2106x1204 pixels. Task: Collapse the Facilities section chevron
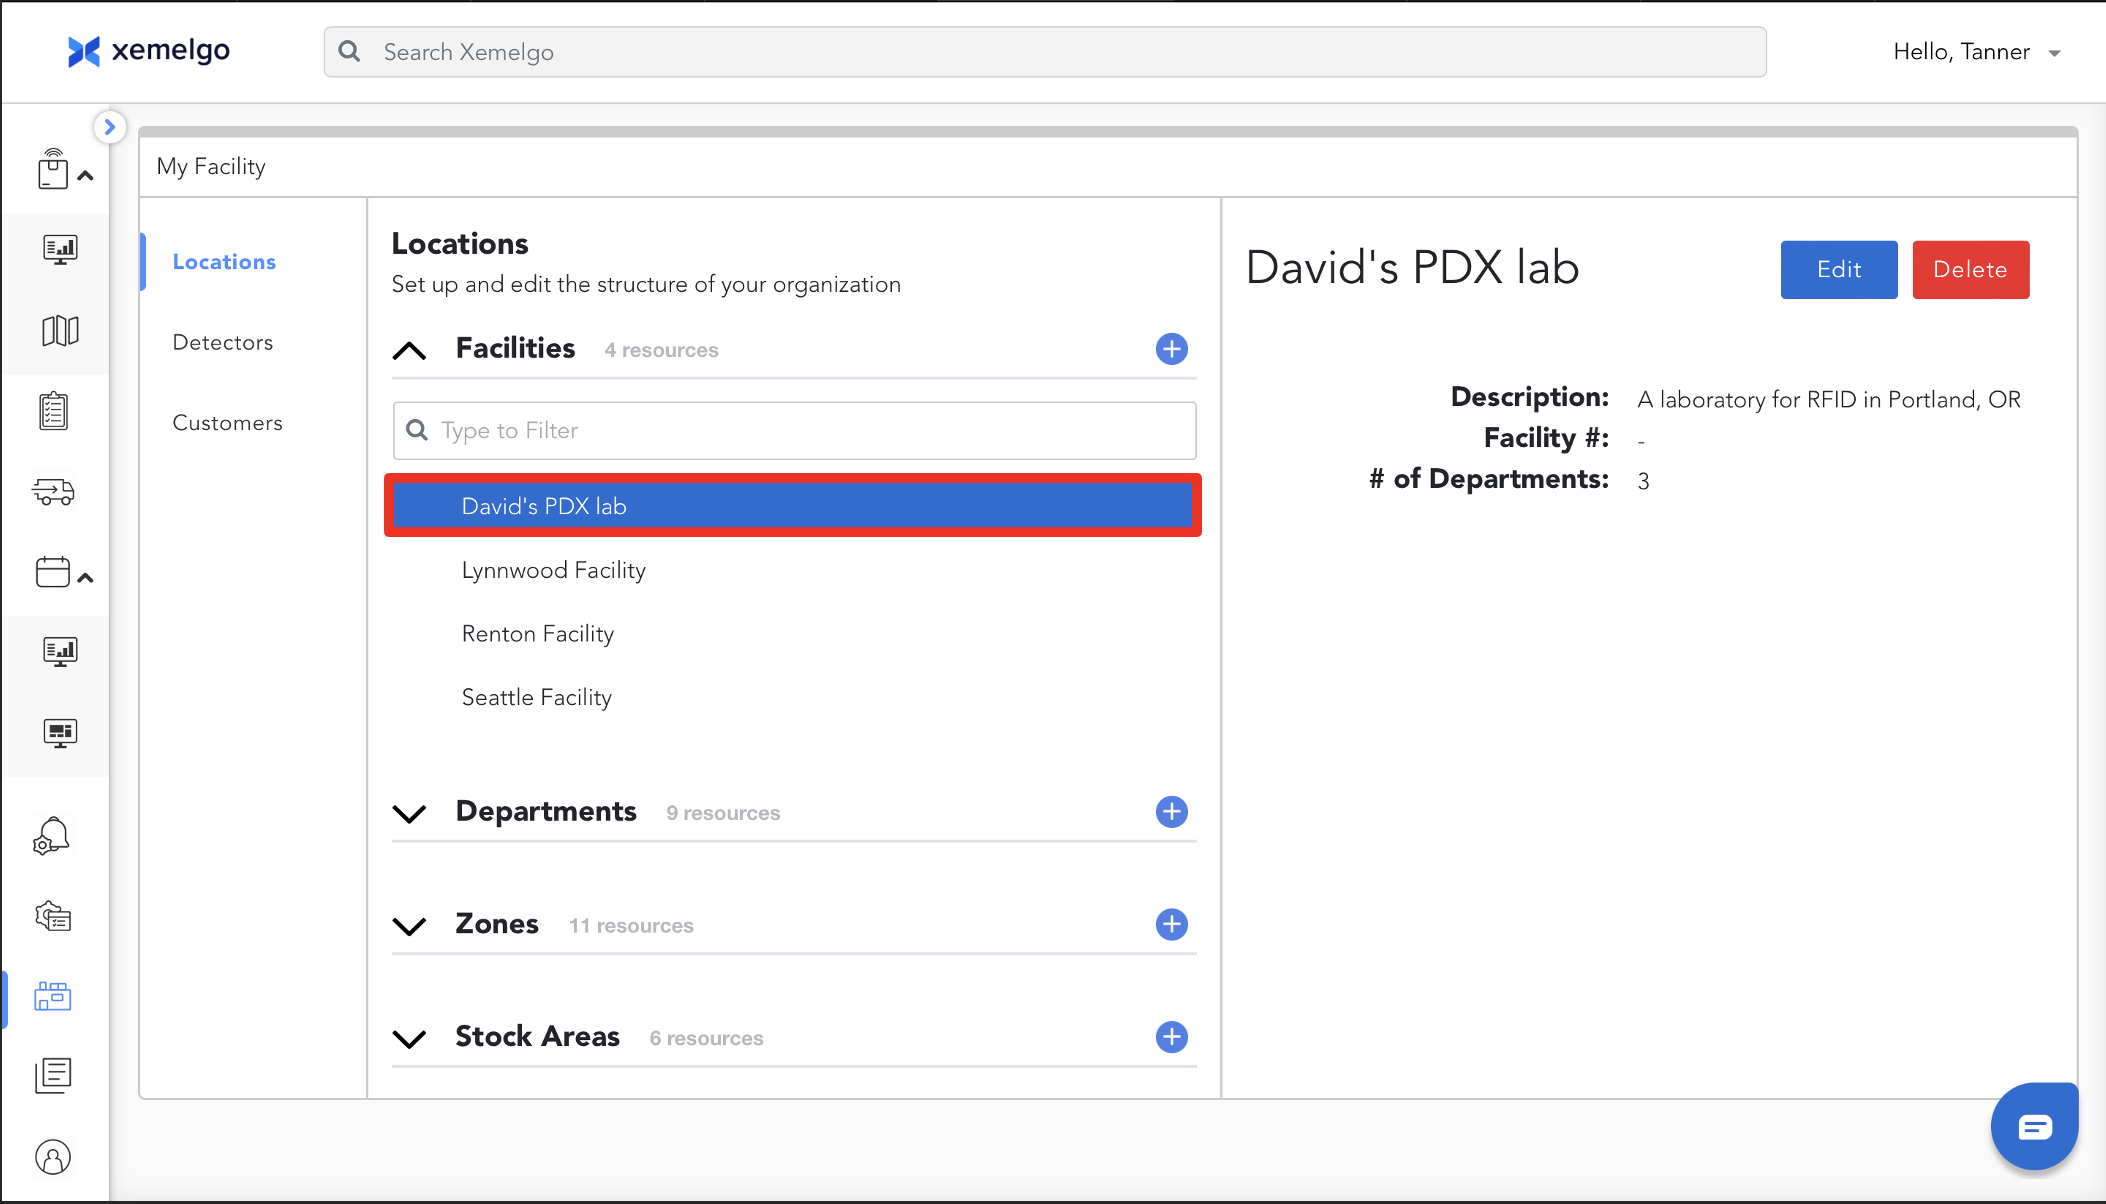click(410, 350)
